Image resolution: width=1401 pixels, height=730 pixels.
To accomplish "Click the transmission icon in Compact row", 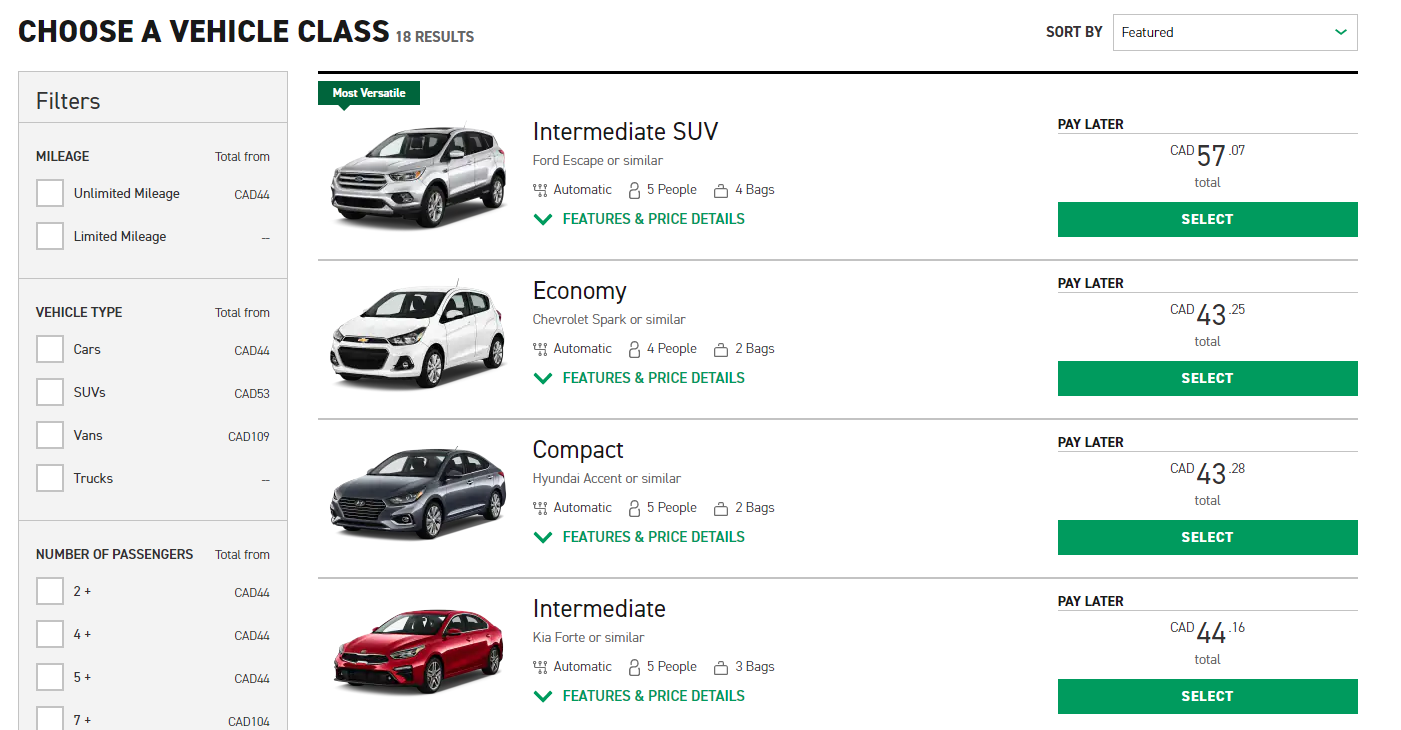I will tap(541, 508).
